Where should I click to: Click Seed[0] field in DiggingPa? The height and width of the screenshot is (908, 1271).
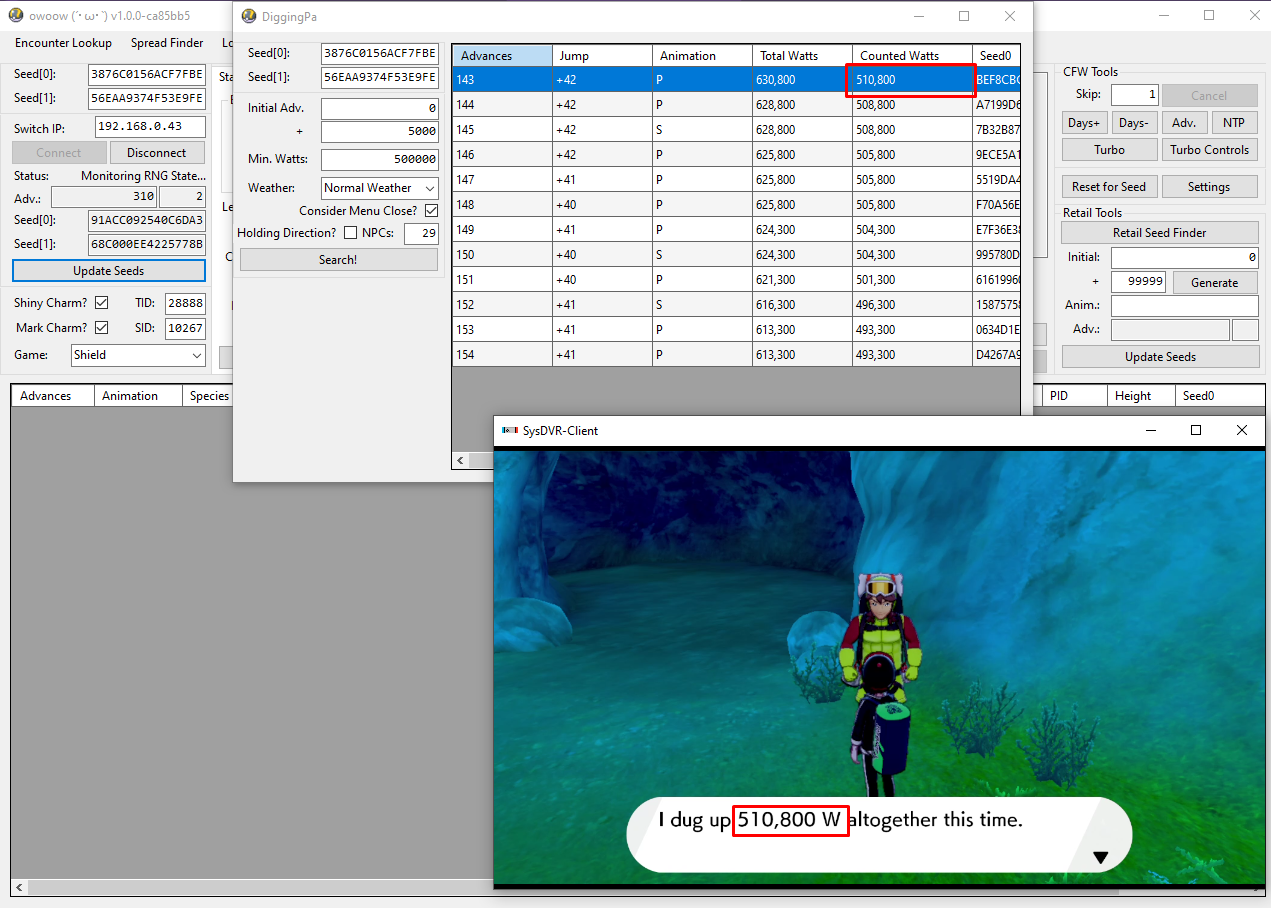pos(380,53)
